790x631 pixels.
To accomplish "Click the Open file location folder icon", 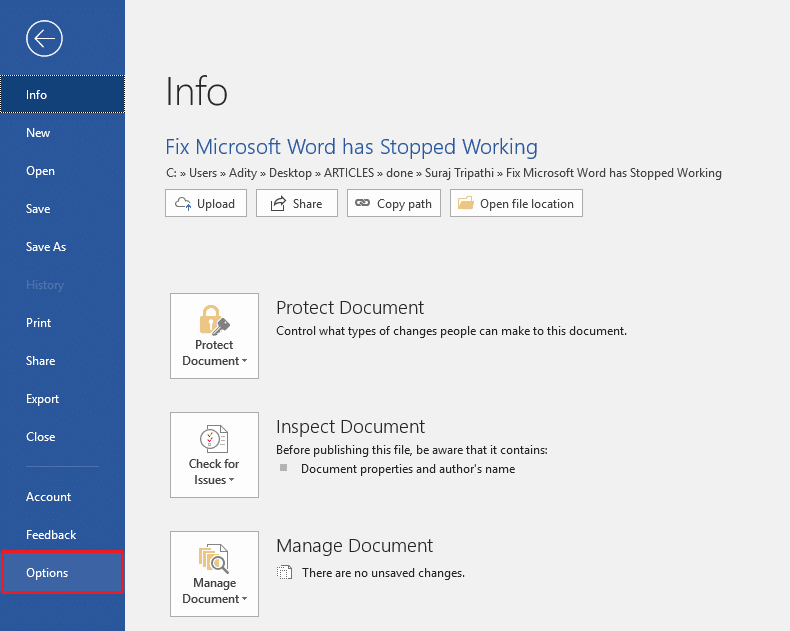I will [x=465, y=203].
